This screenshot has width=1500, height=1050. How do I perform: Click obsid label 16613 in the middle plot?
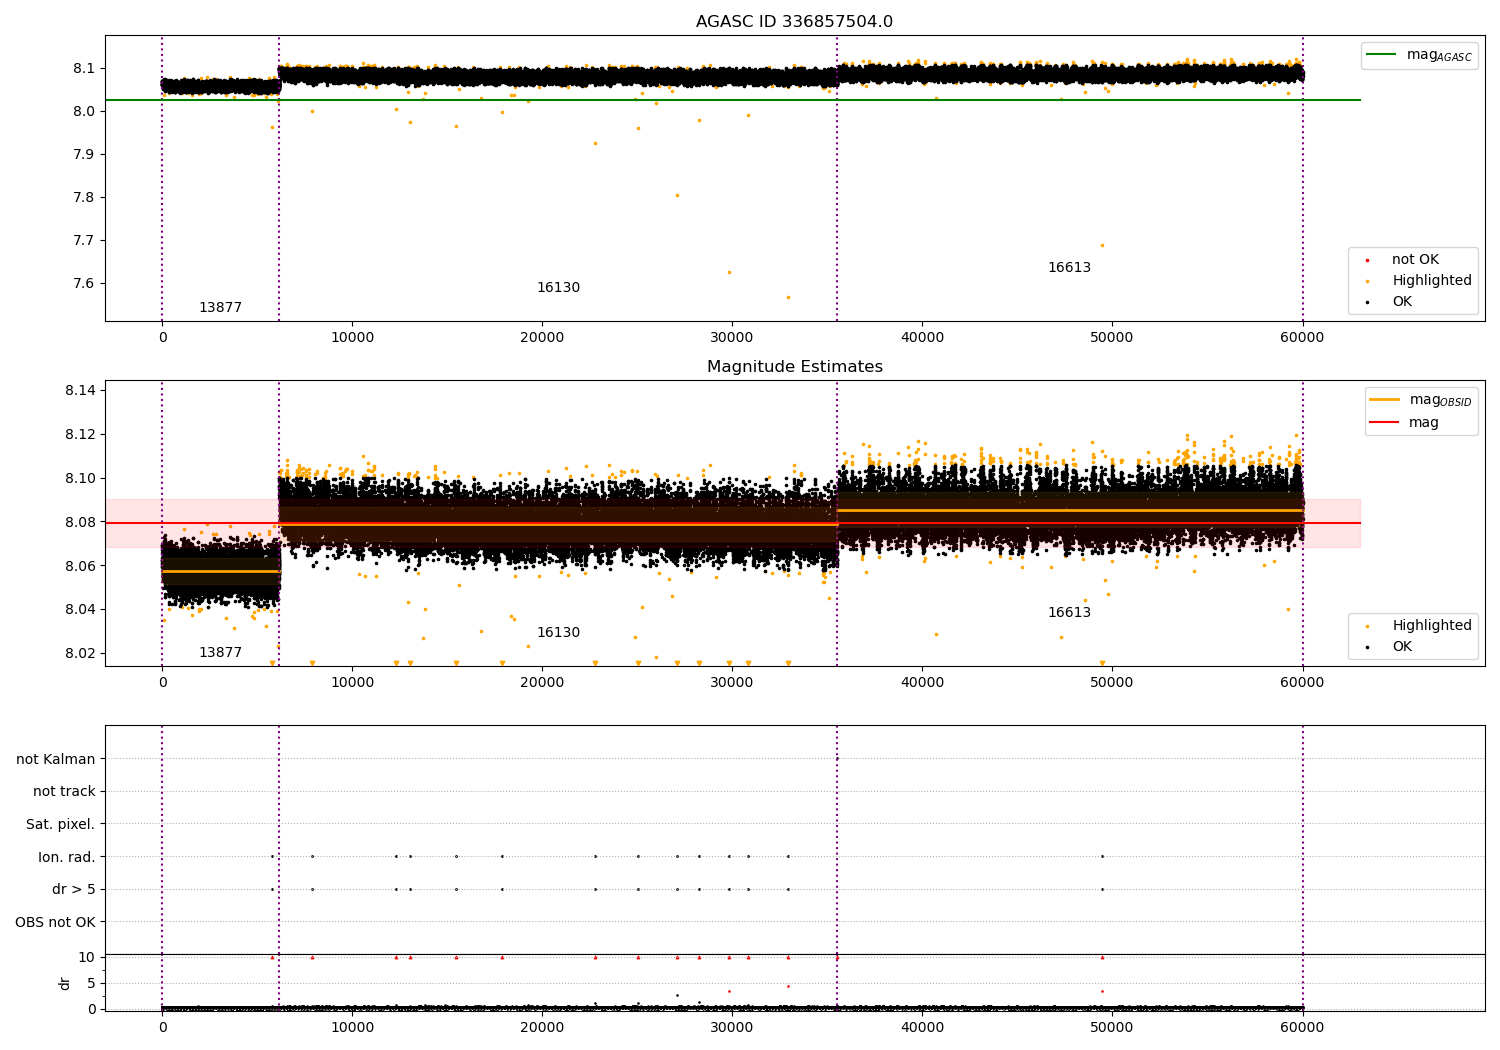click(x=1069, y=613)
